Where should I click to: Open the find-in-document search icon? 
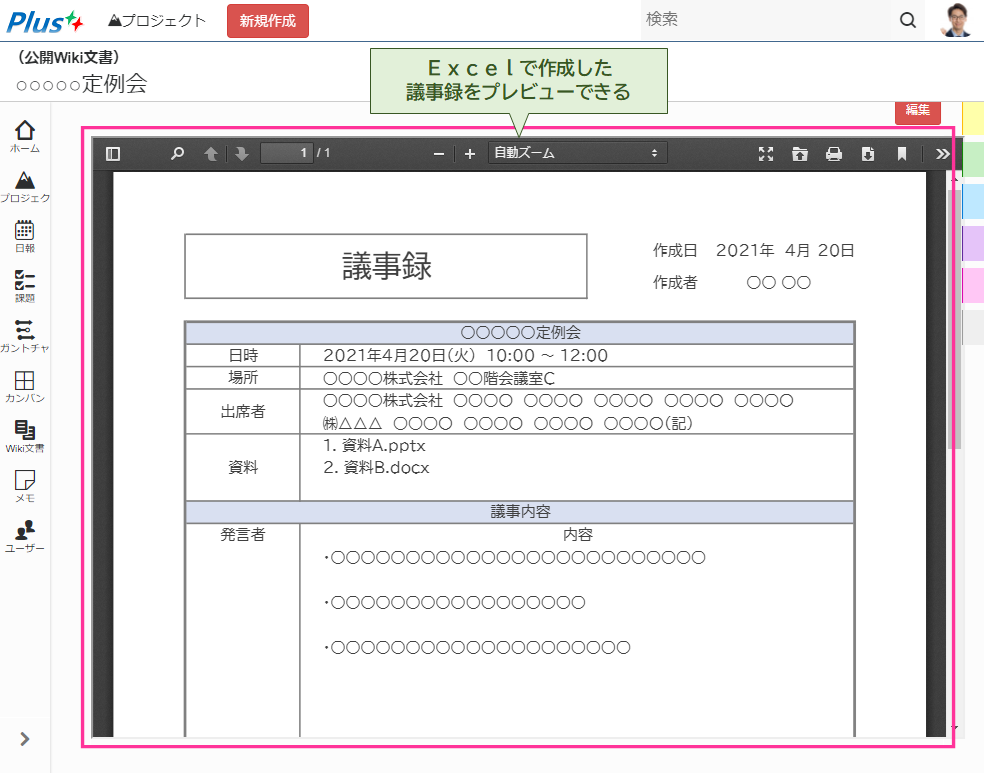[177, 154]
